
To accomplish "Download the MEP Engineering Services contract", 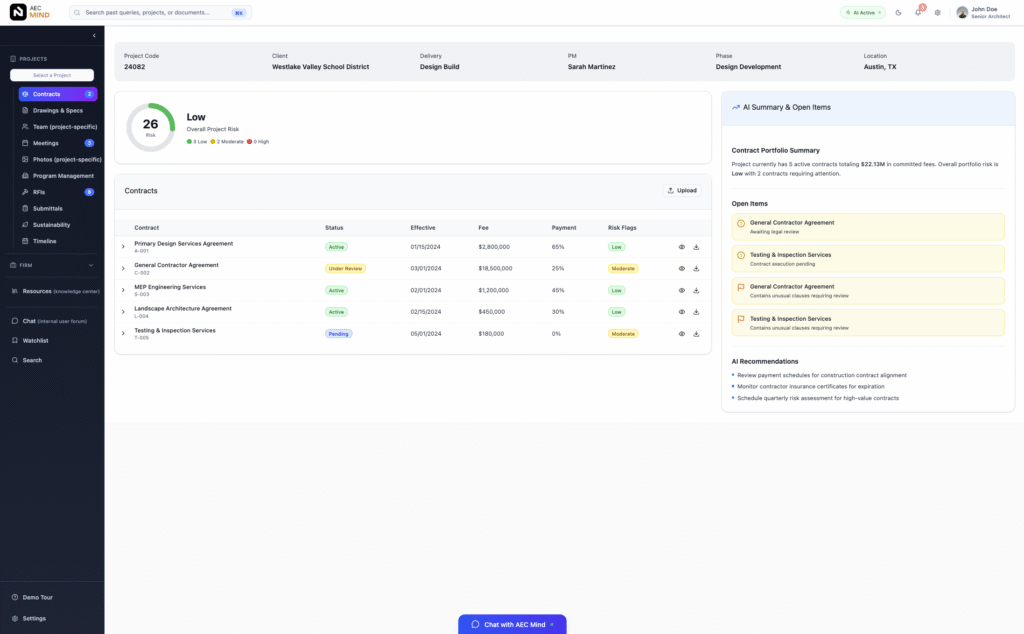I will (696, 290).
